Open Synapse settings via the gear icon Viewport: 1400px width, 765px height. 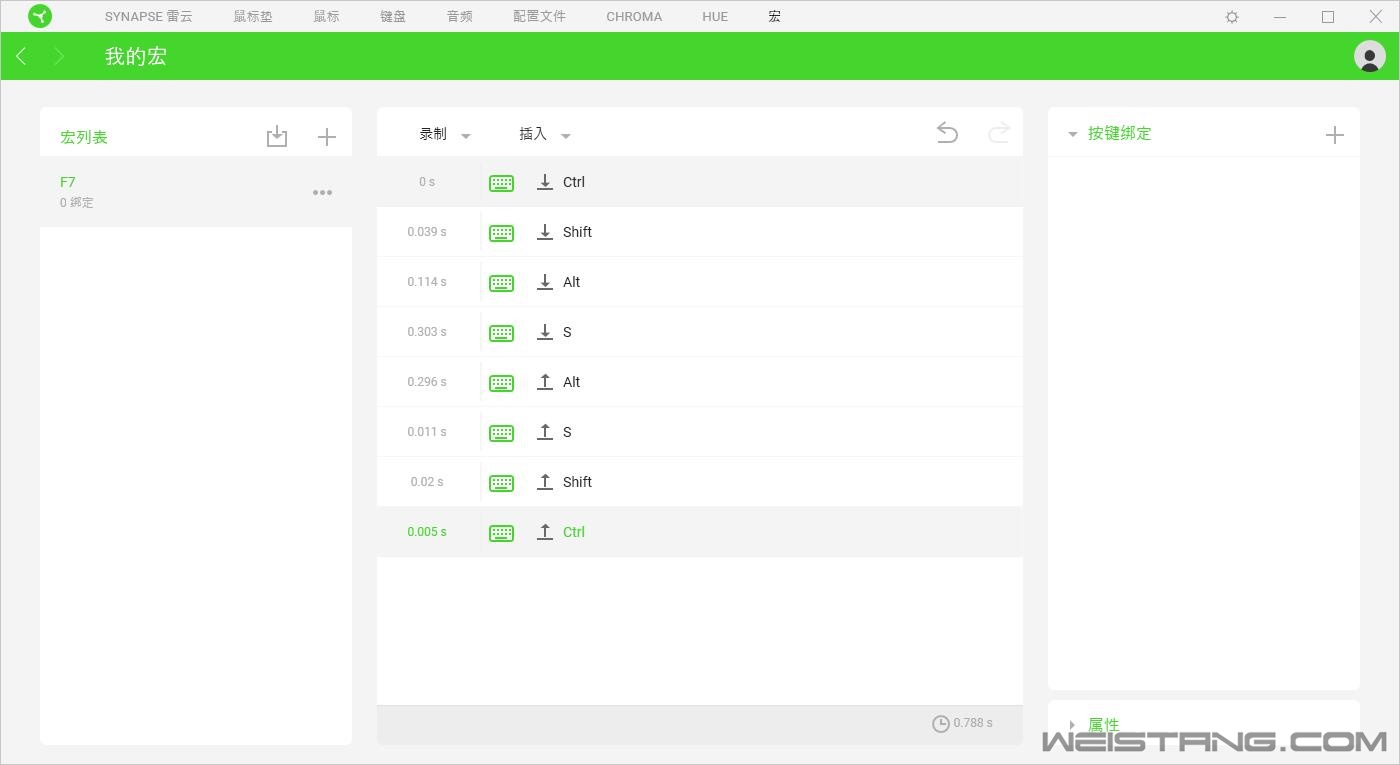[1231, 16]
